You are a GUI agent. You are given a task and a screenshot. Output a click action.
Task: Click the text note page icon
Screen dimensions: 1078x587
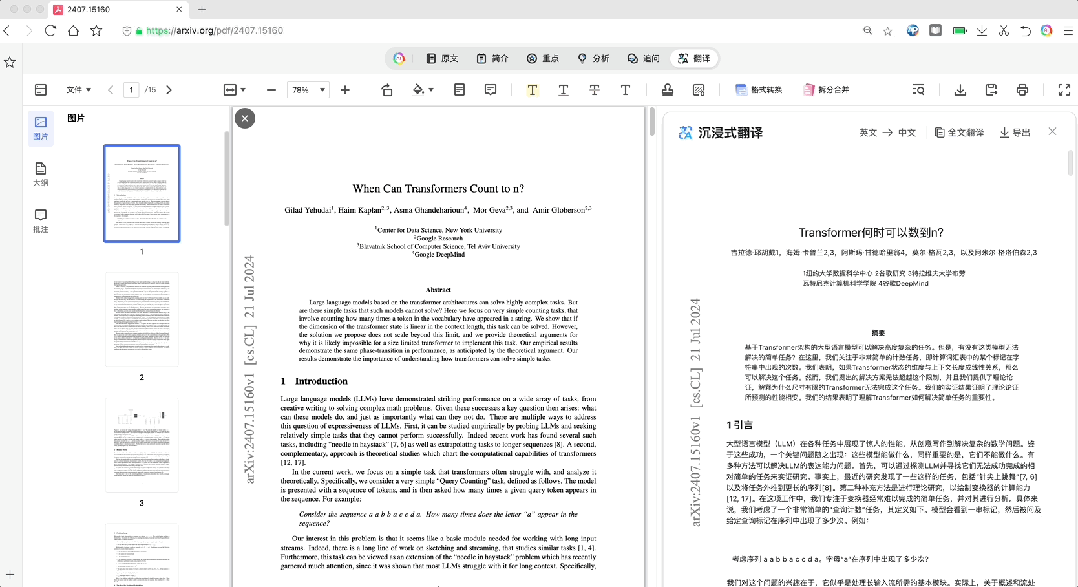coord(459,89)
